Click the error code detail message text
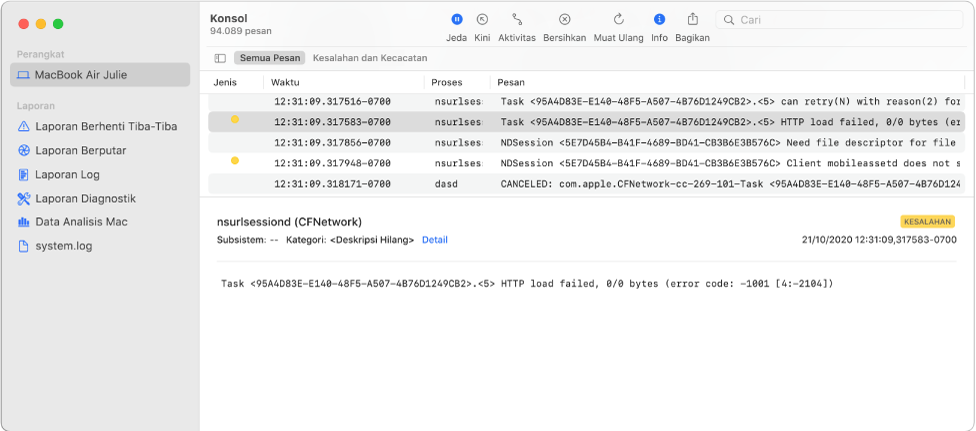 tap(527, 283)
